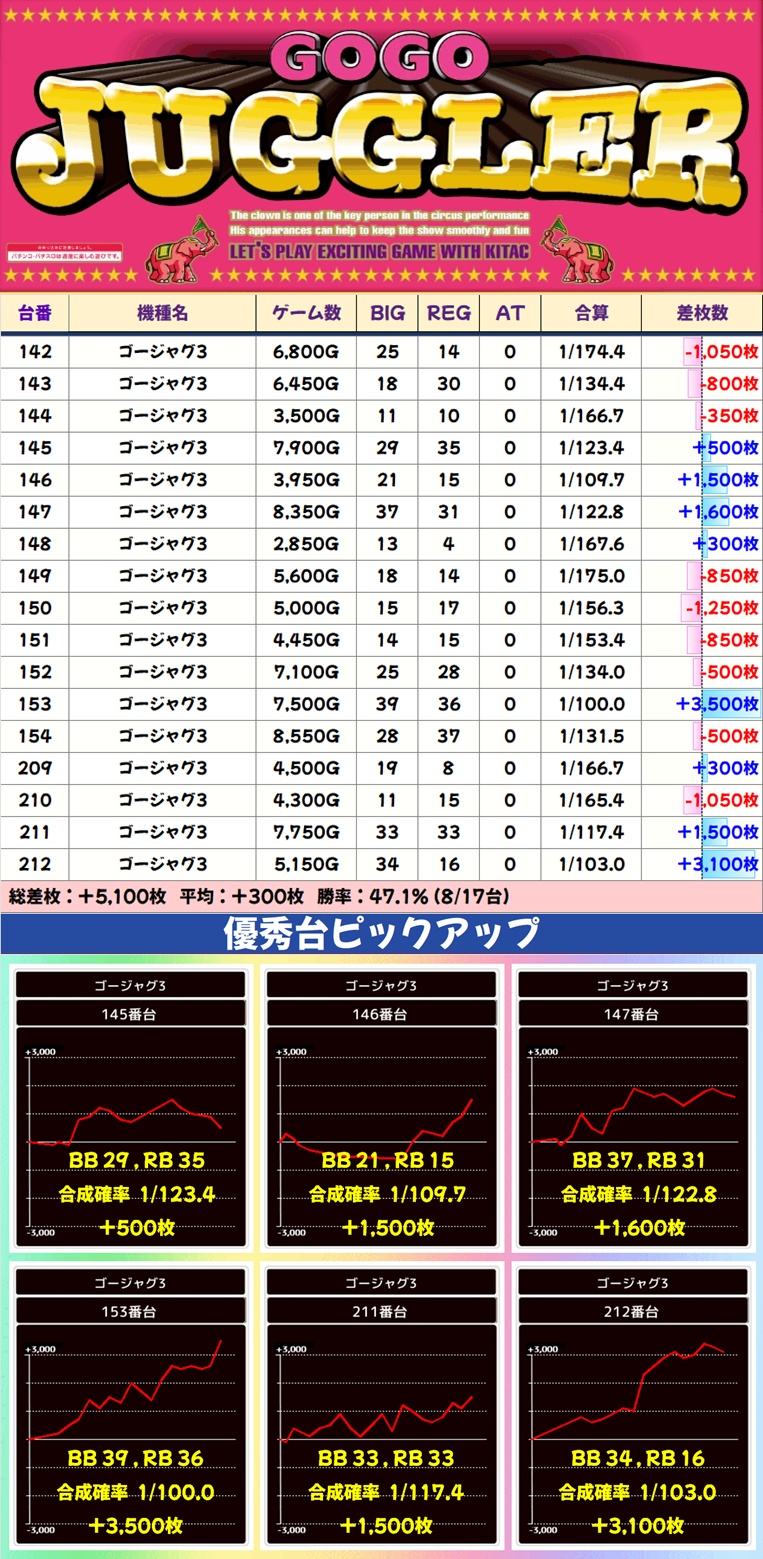Click the +1,600枚 bar in row 147
Viewport: 763px width, 1559px height.
[717, 512]
